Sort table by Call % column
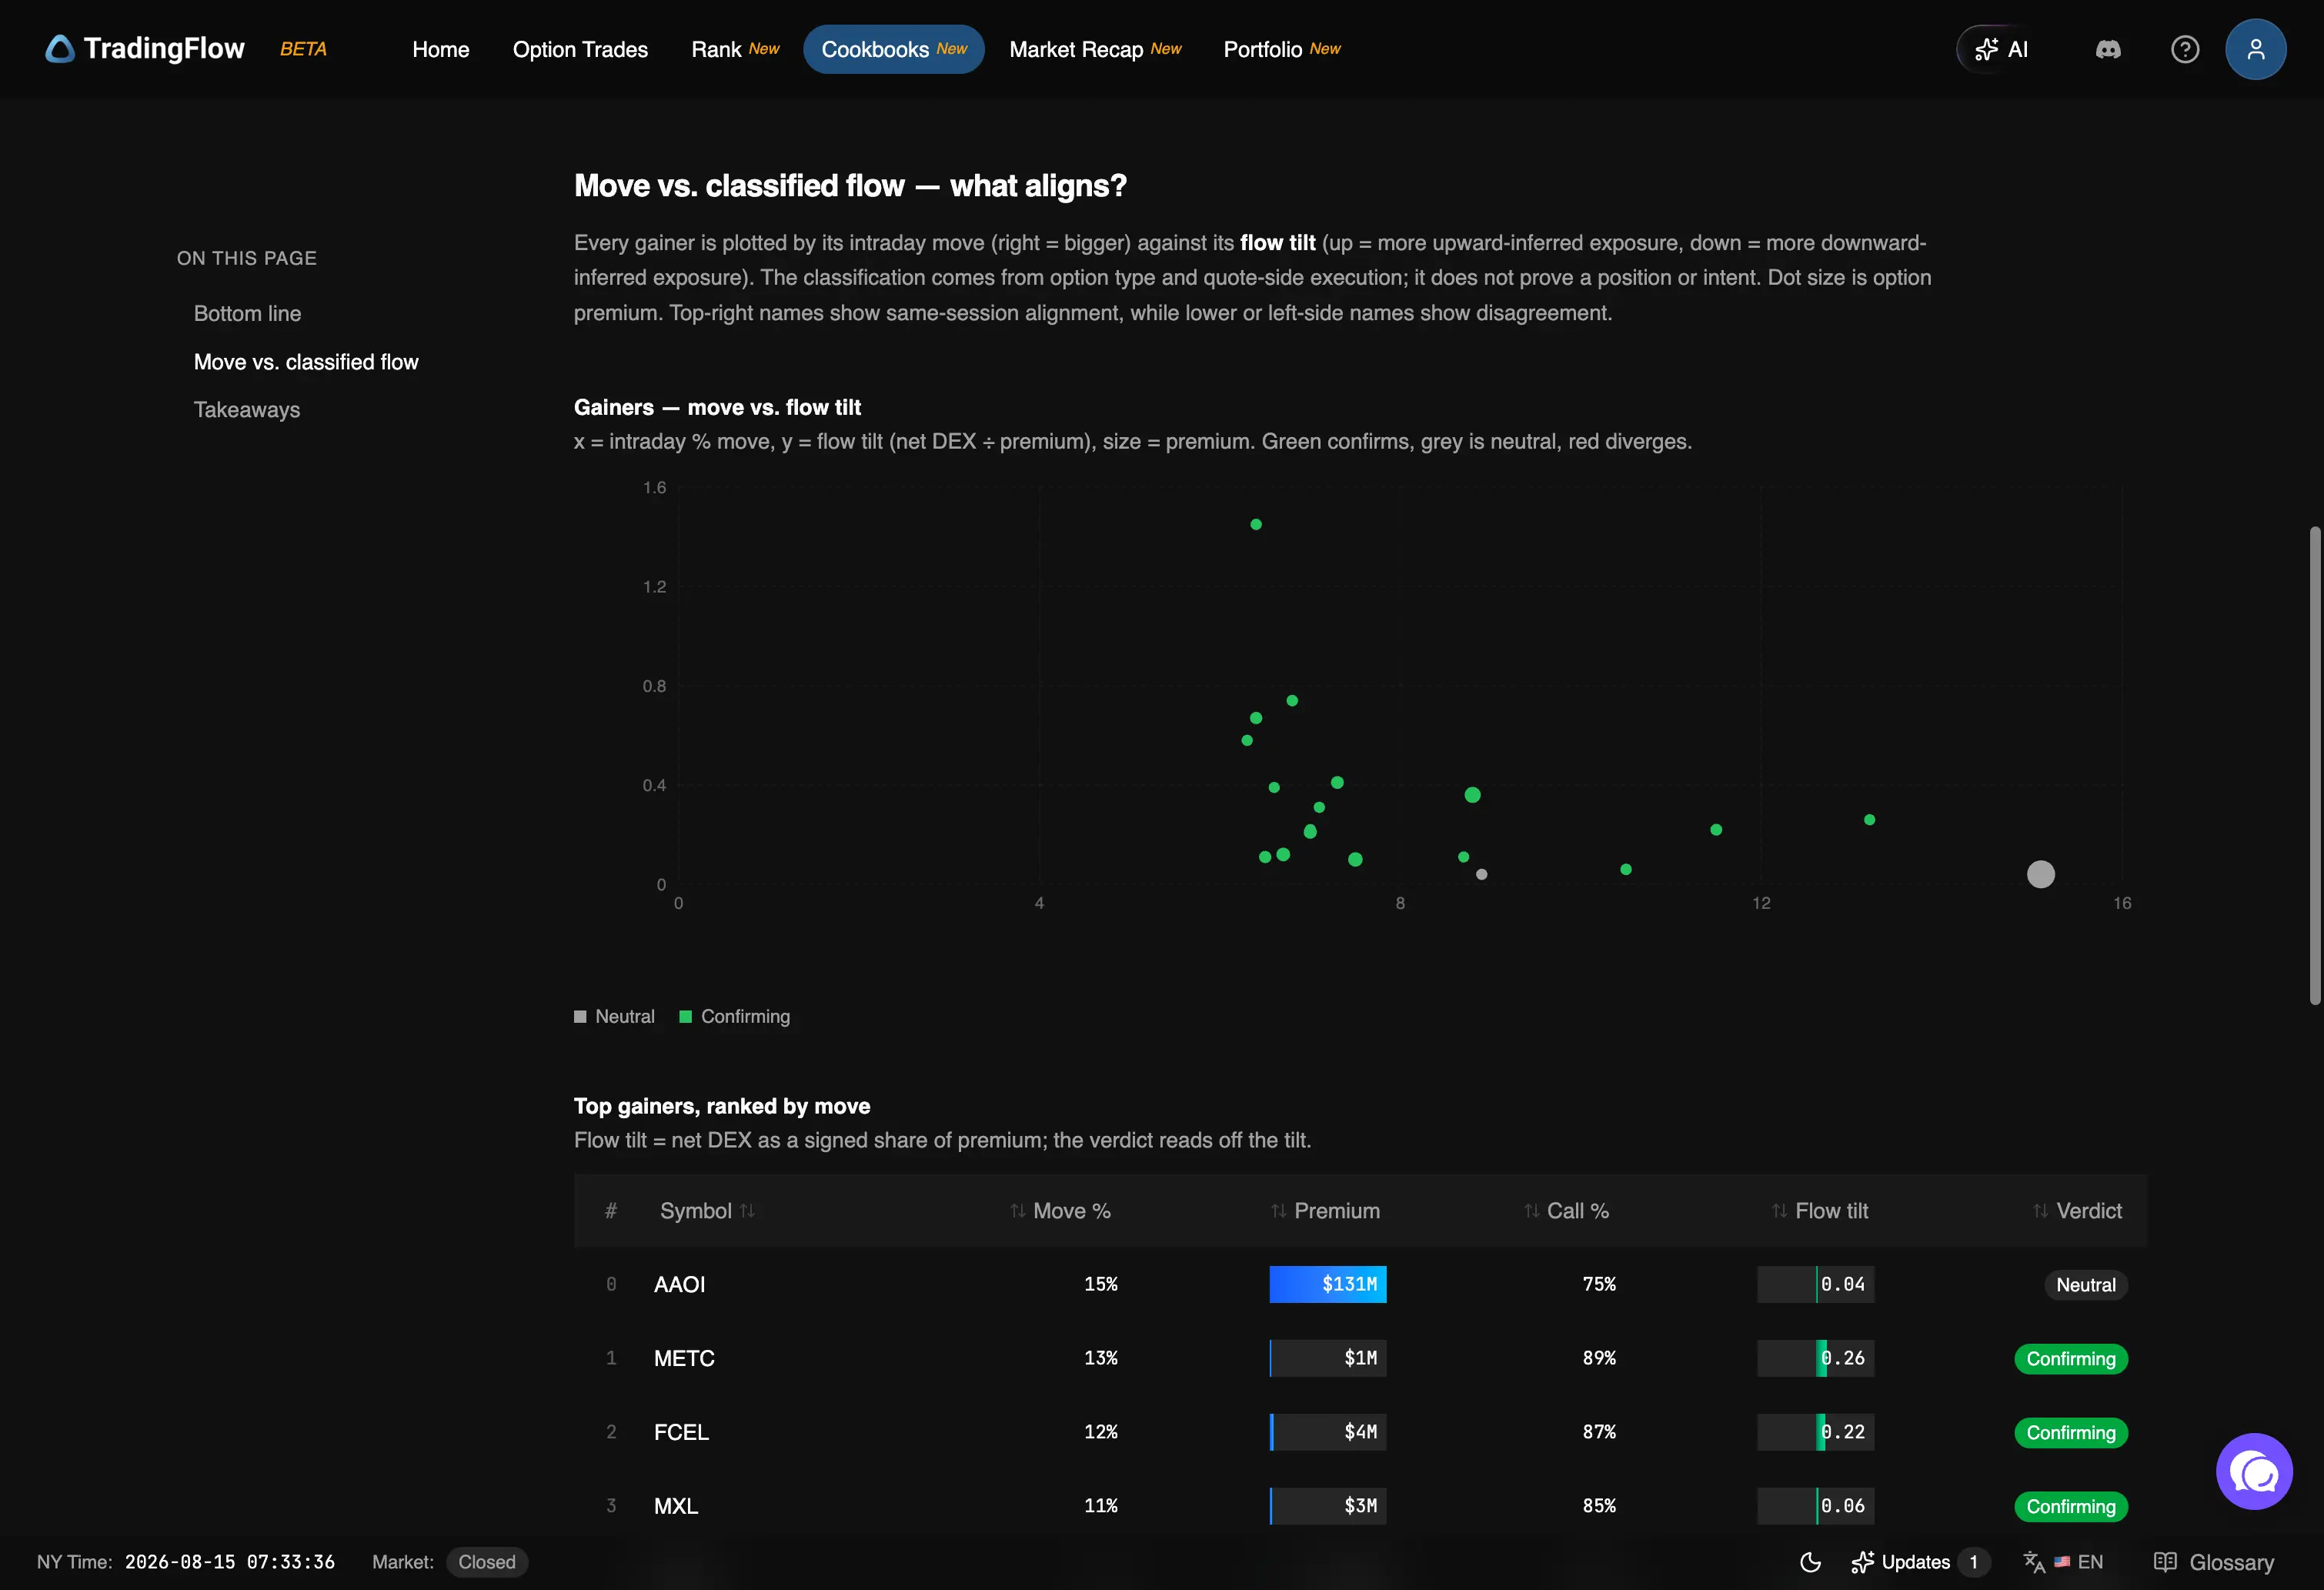This screenshot has height=1590, width=2324. pos(1566,1211)
